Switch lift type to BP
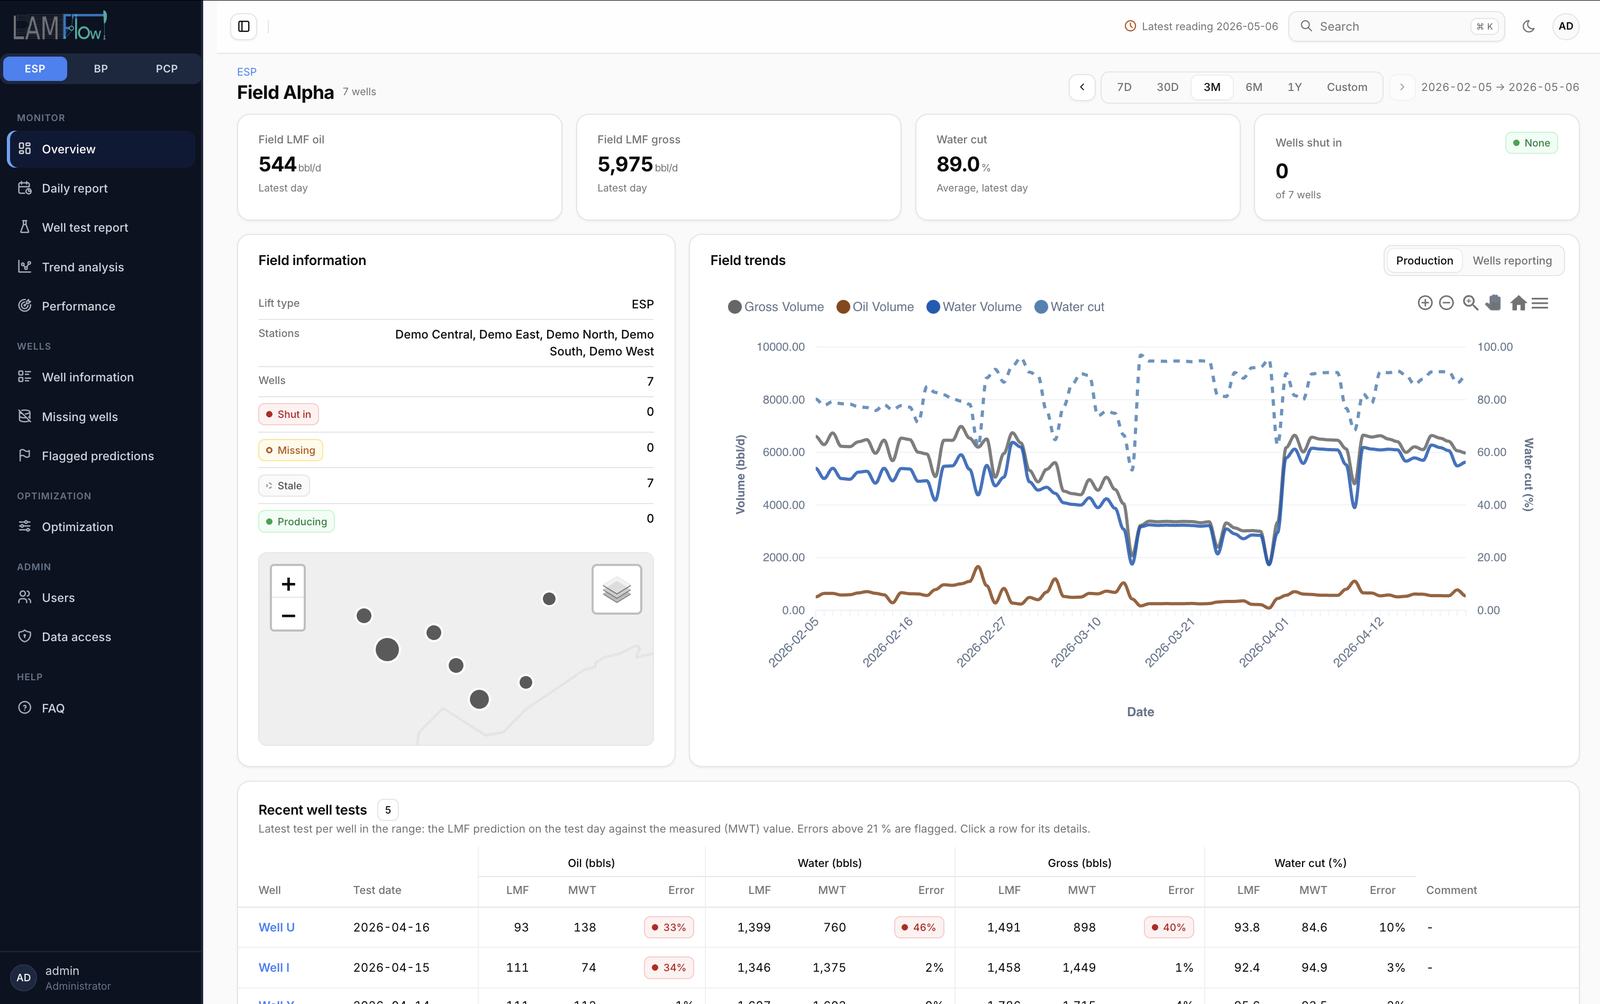Screen dimensions: 1600x1004 (x=101, y=69)
